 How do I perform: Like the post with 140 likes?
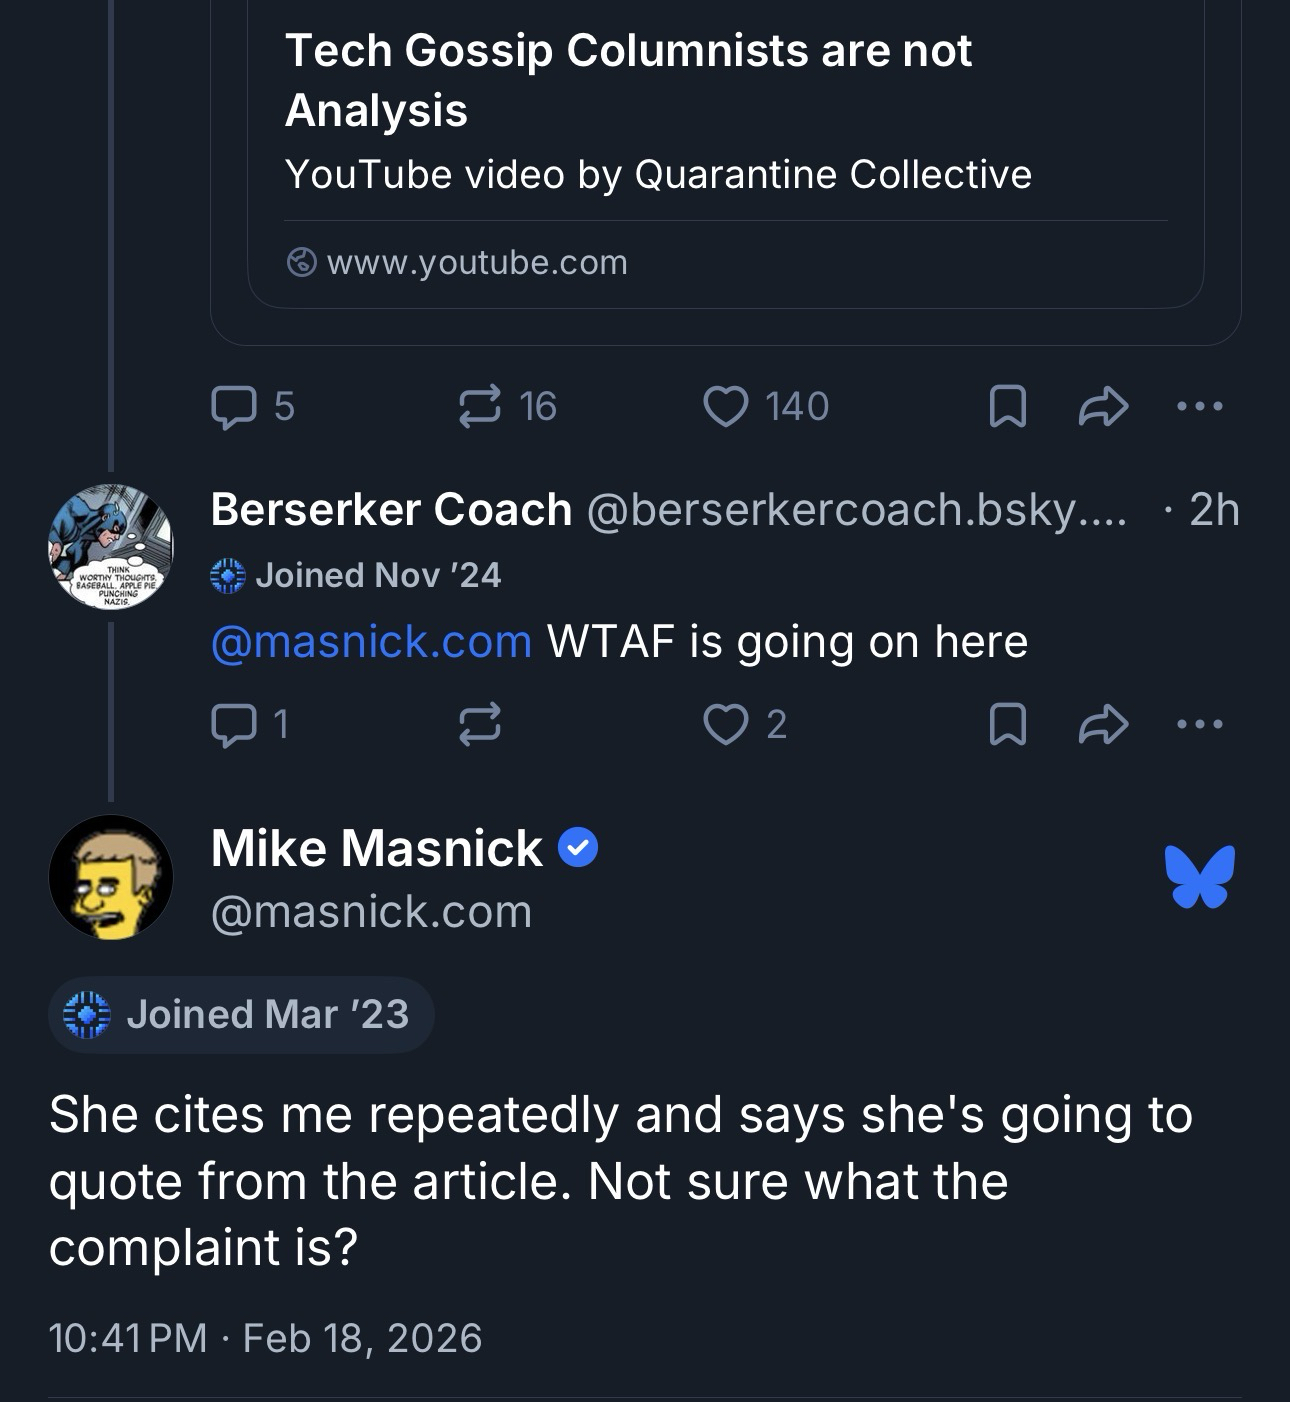point(726,407)
